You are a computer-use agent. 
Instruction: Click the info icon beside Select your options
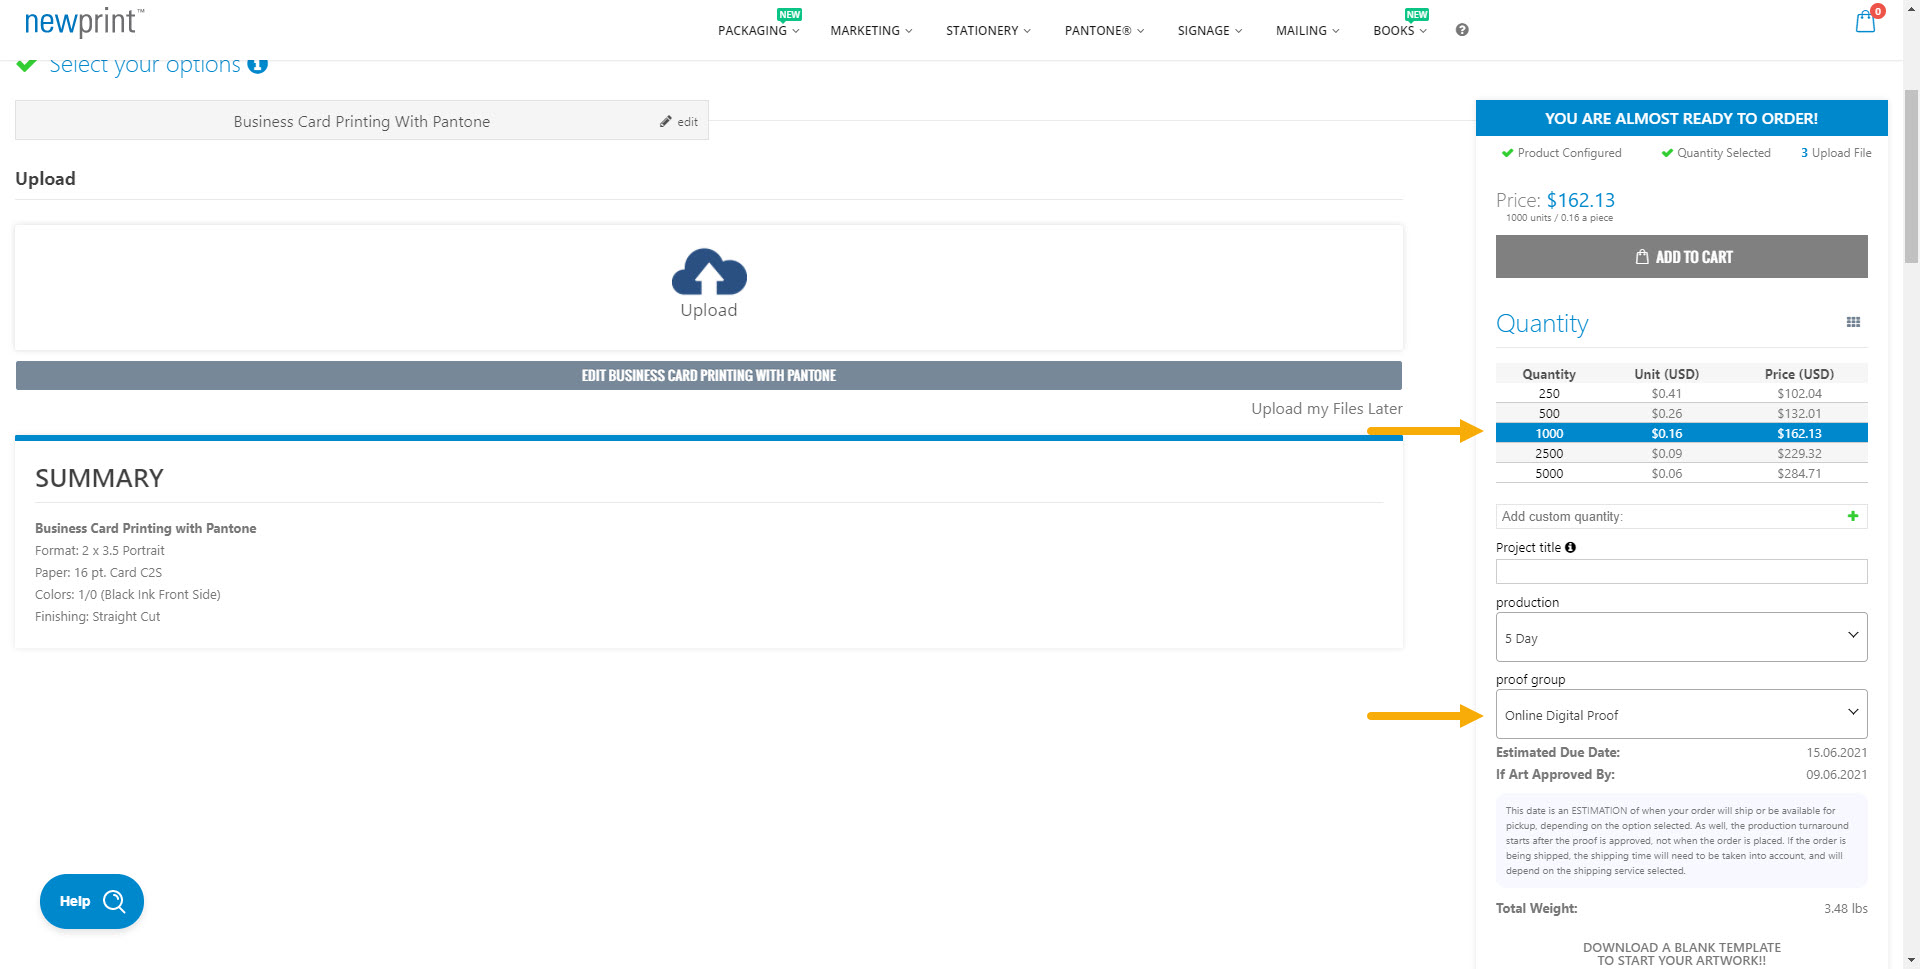(258, 64)
